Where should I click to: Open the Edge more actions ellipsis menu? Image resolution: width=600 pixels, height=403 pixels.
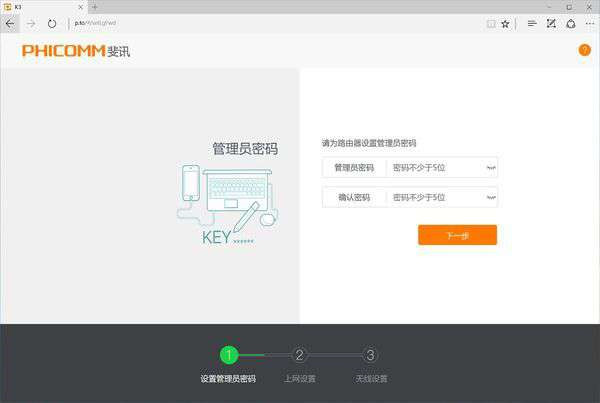(x=589, y=23)
